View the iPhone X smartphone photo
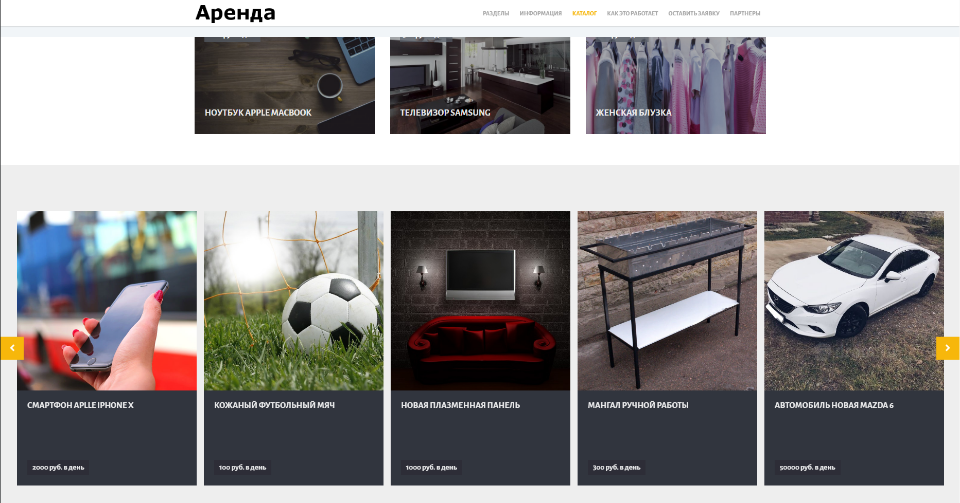 [x=107, y=300]
